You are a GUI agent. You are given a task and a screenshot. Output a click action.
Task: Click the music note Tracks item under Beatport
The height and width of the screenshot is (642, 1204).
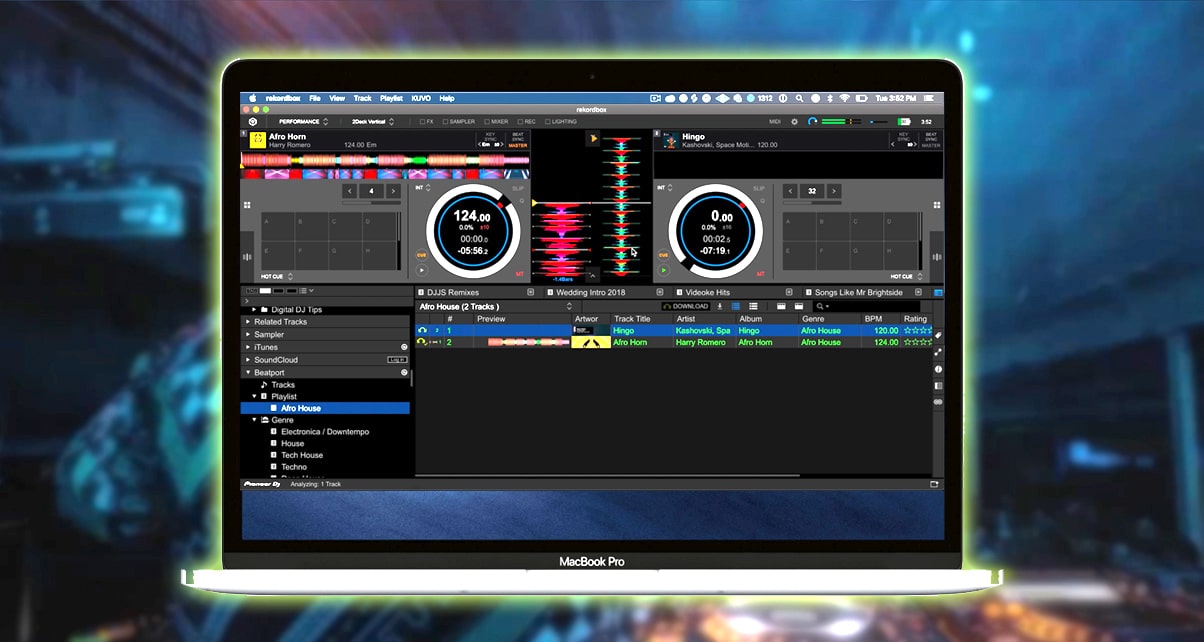pyautogui.click(x=283, y=384)
